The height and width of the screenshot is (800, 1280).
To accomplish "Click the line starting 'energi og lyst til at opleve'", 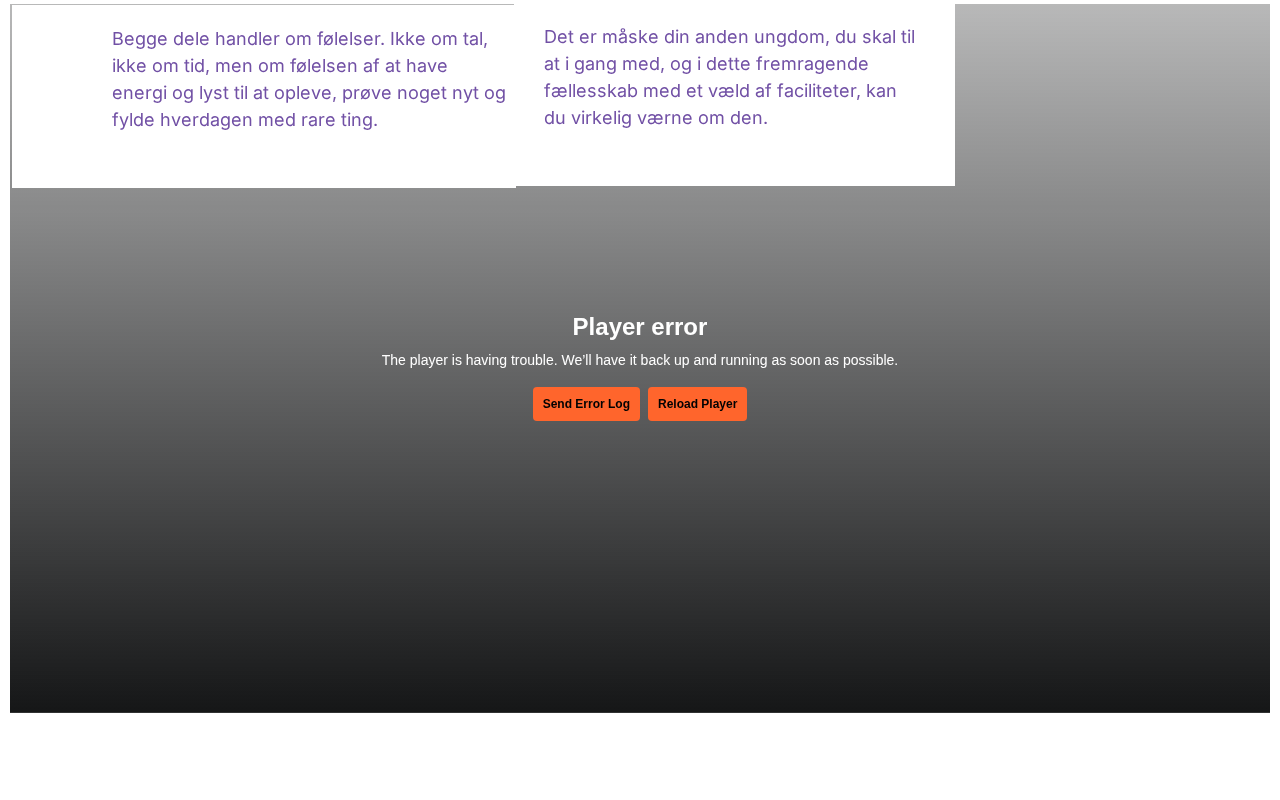I will coord(309,93).
